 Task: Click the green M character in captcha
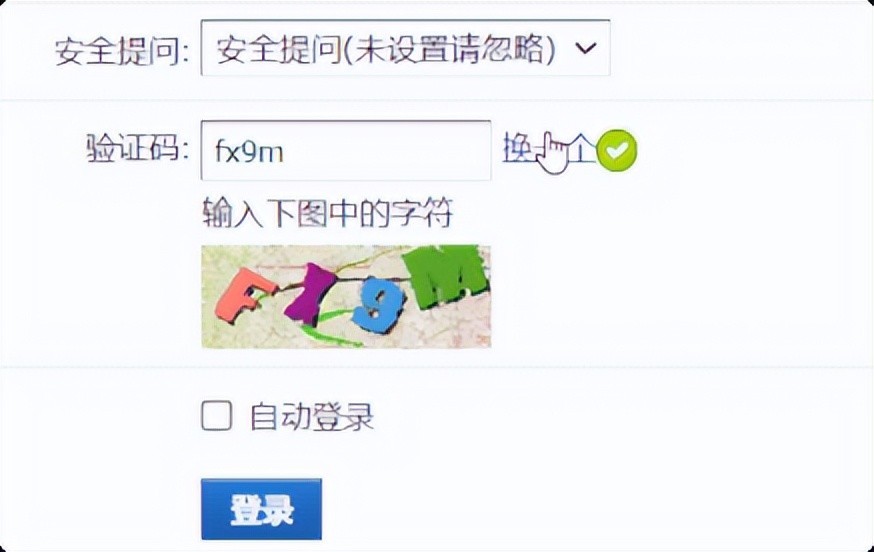[445, 277]
